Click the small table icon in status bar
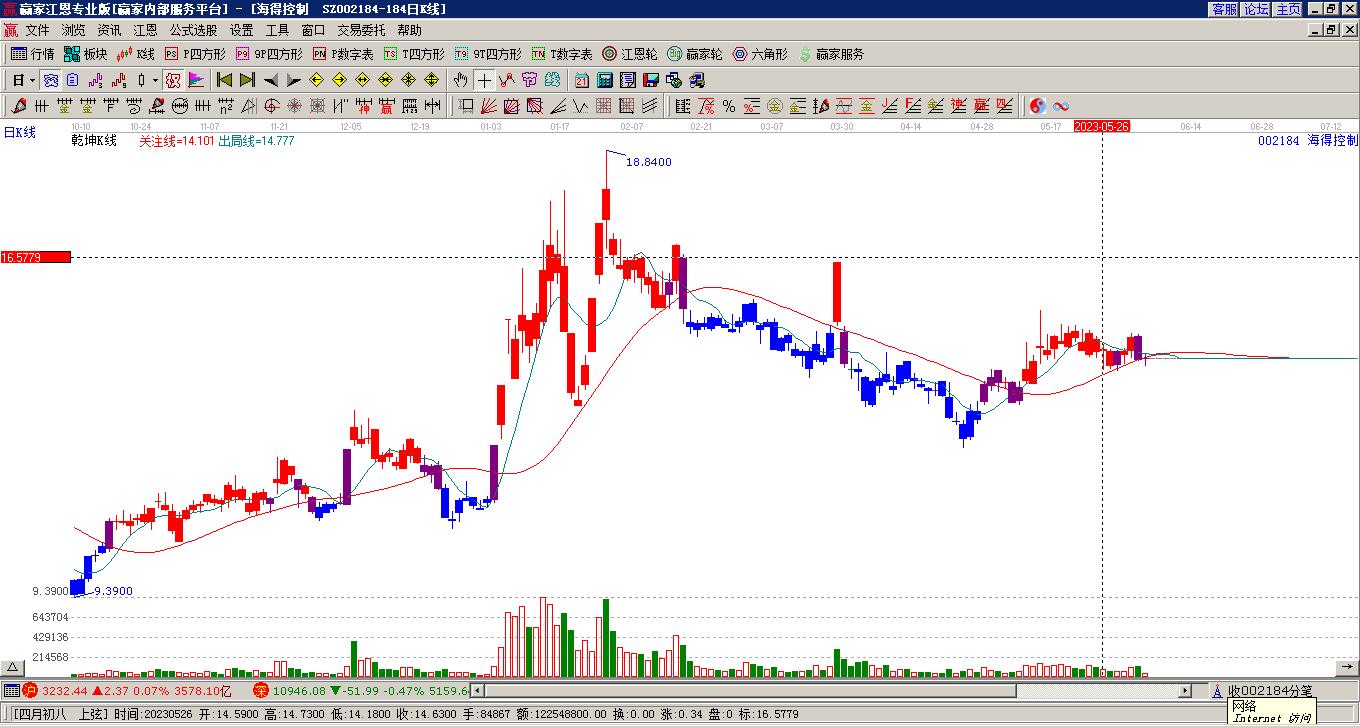 pos(12,690)
